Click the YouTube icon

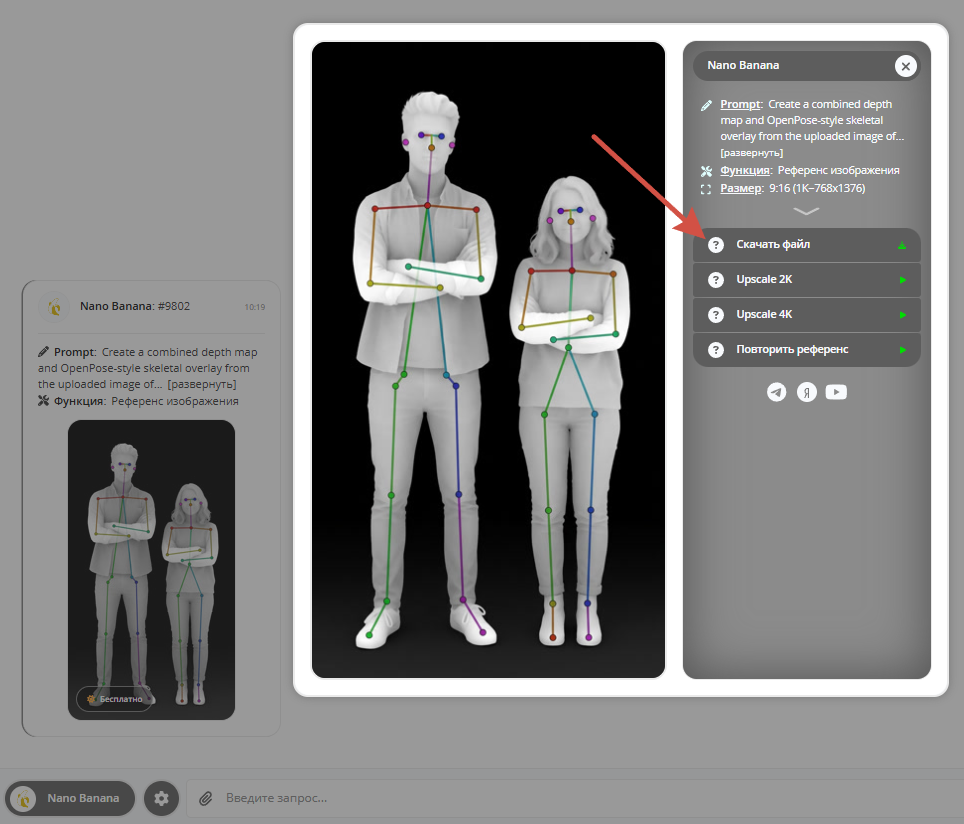point(836,392)
